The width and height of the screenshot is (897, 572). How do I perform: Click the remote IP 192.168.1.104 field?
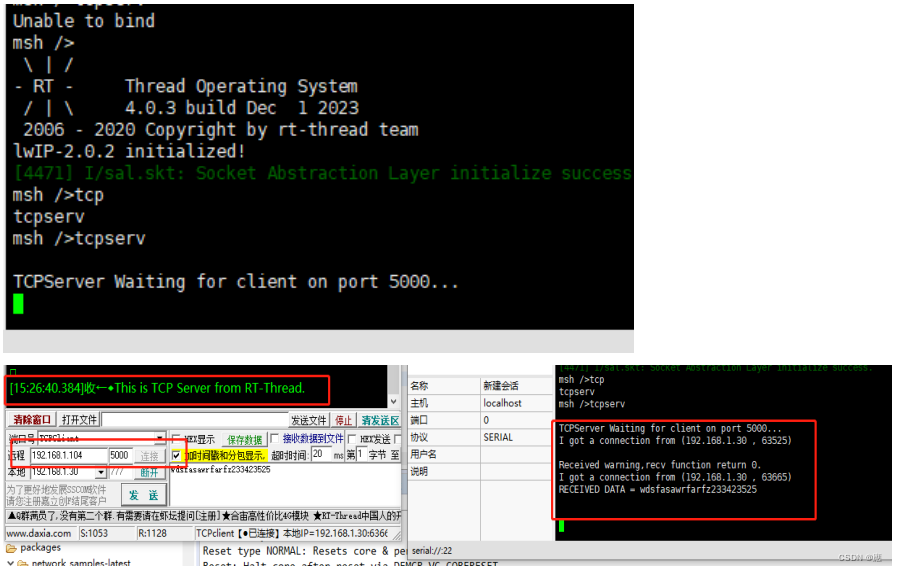(68, 455)
